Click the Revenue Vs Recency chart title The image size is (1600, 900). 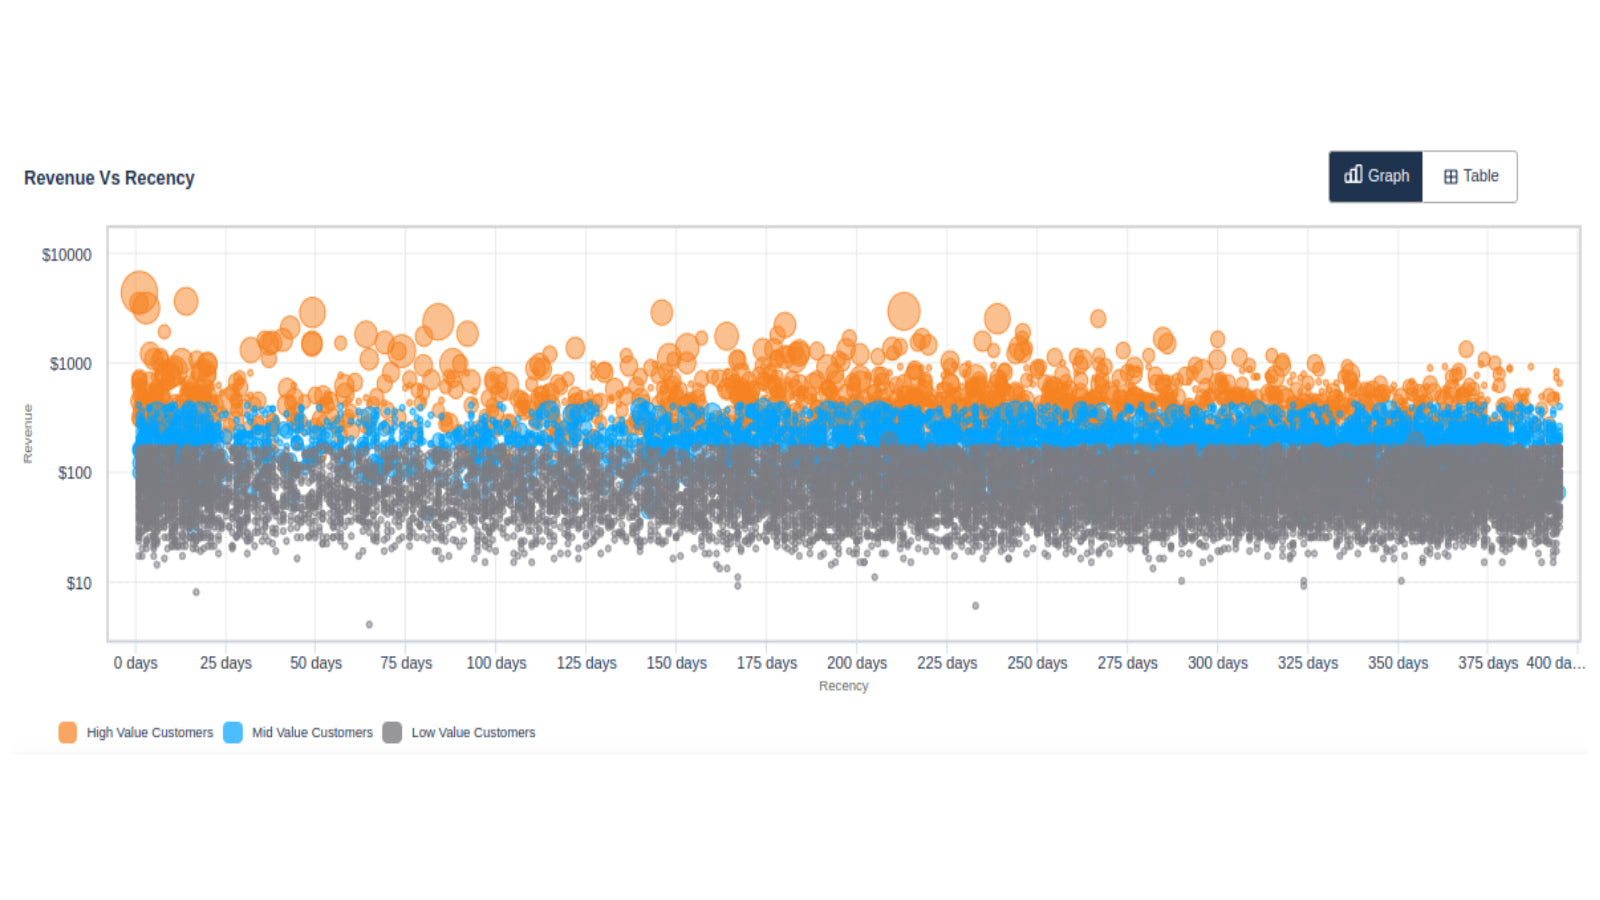click(x=109, y=178)
